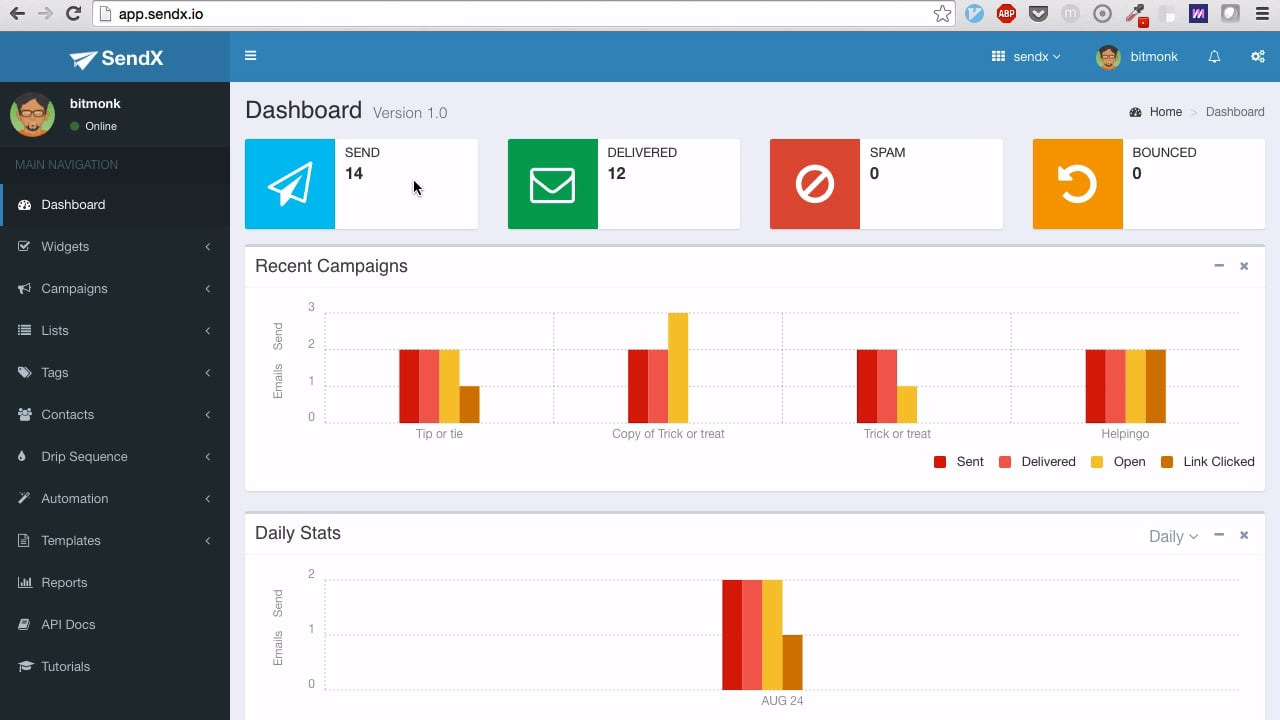The width and height of the screenshot is (1280, 720).
Task: Click the paper plane SEND icon tile
Action: coord(290,184)
